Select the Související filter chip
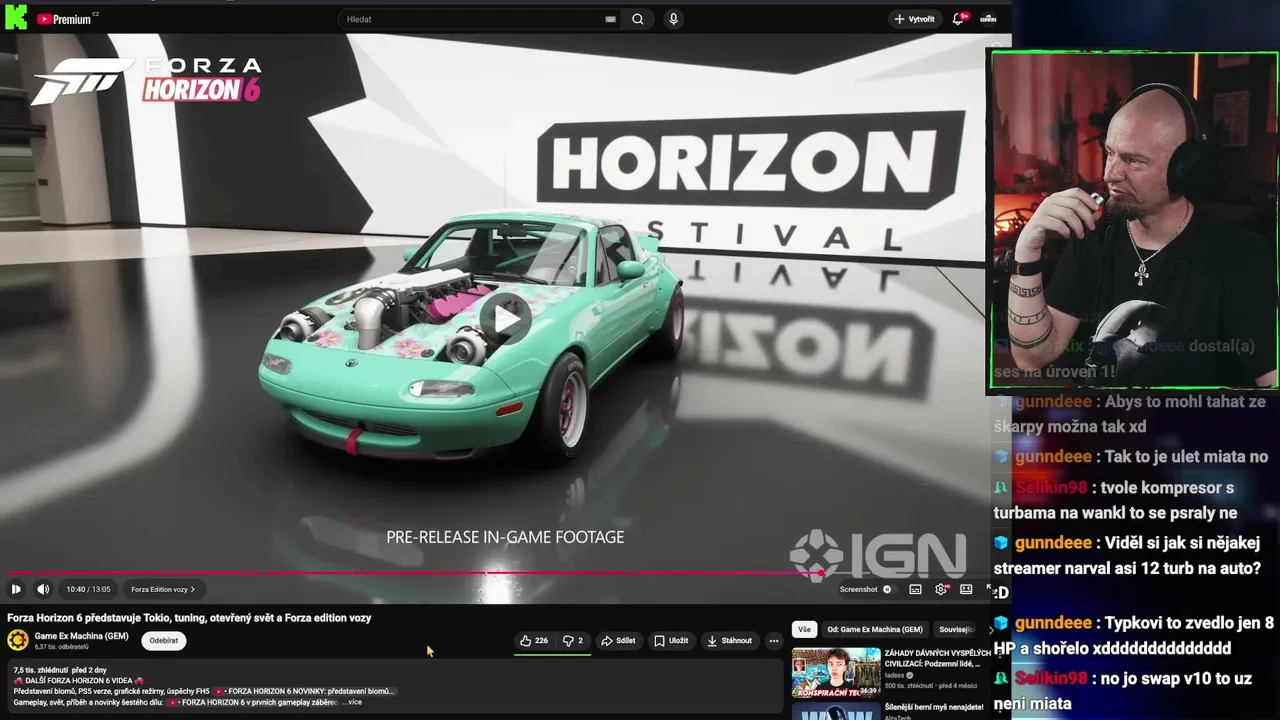The width and height of the screenshot is (1280, 720). [x=956, y=630]
